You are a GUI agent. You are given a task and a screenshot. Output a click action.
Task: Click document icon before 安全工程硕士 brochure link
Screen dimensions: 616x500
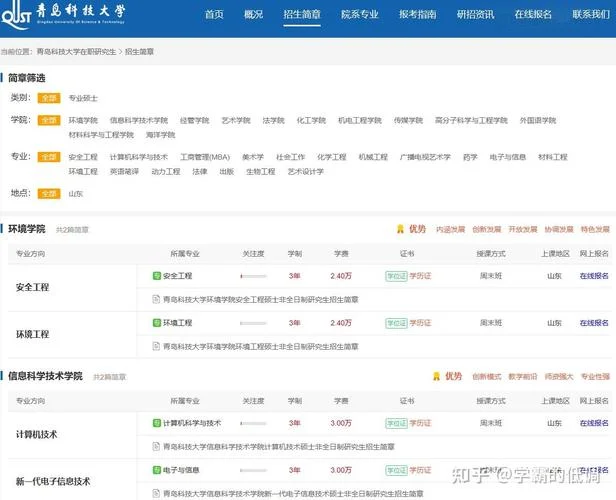156,299
